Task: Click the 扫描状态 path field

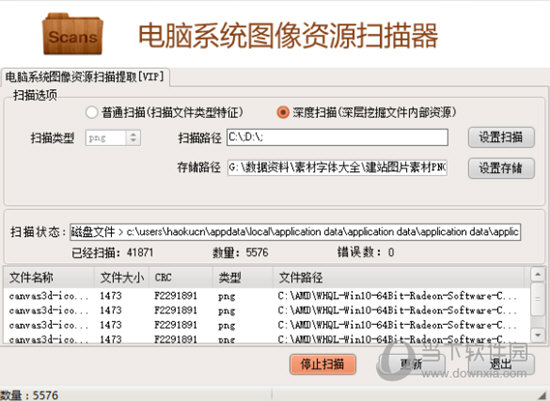Action: click(295, 232)
